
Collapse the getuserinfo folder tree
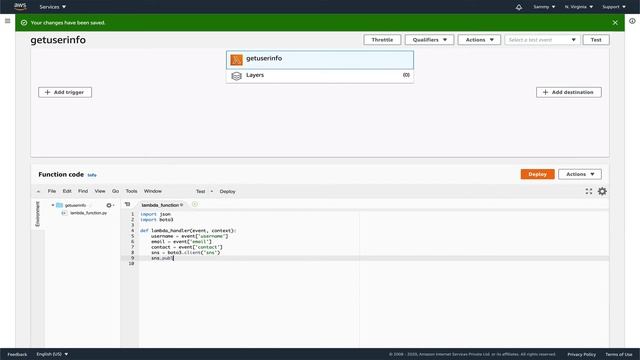click(x=53, y=205)
